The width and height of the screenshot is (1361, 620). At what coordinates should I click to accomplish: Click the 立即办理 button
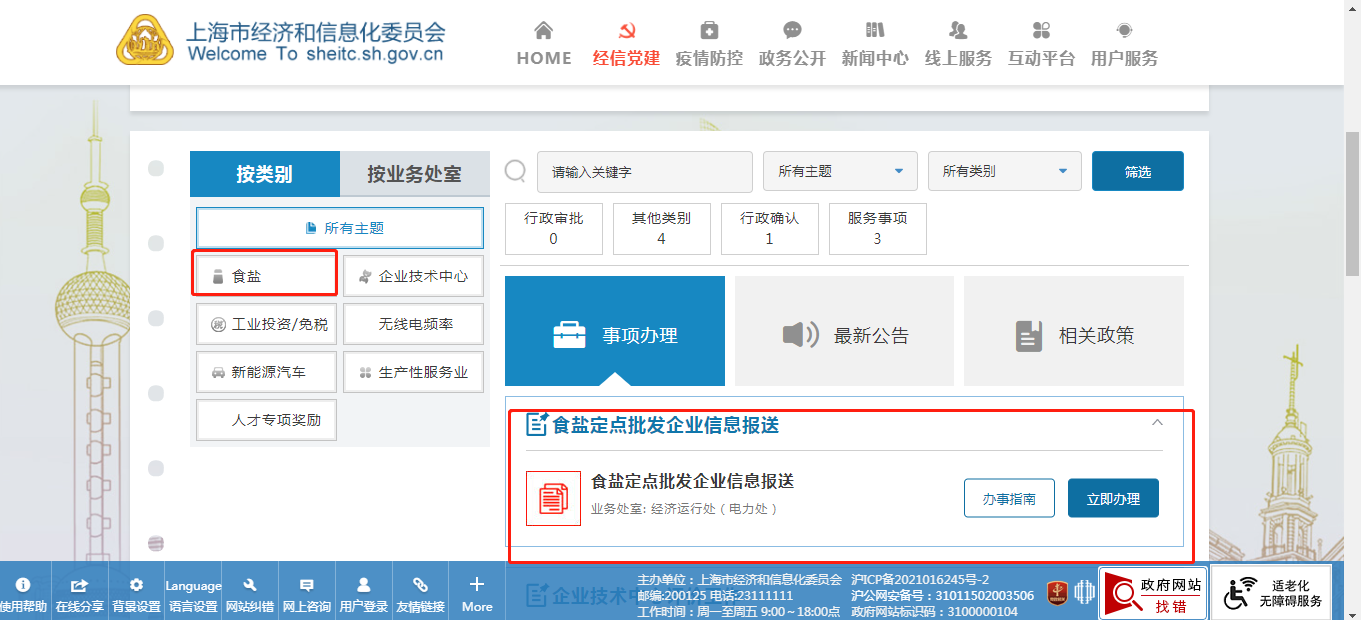pos(1113,498)
